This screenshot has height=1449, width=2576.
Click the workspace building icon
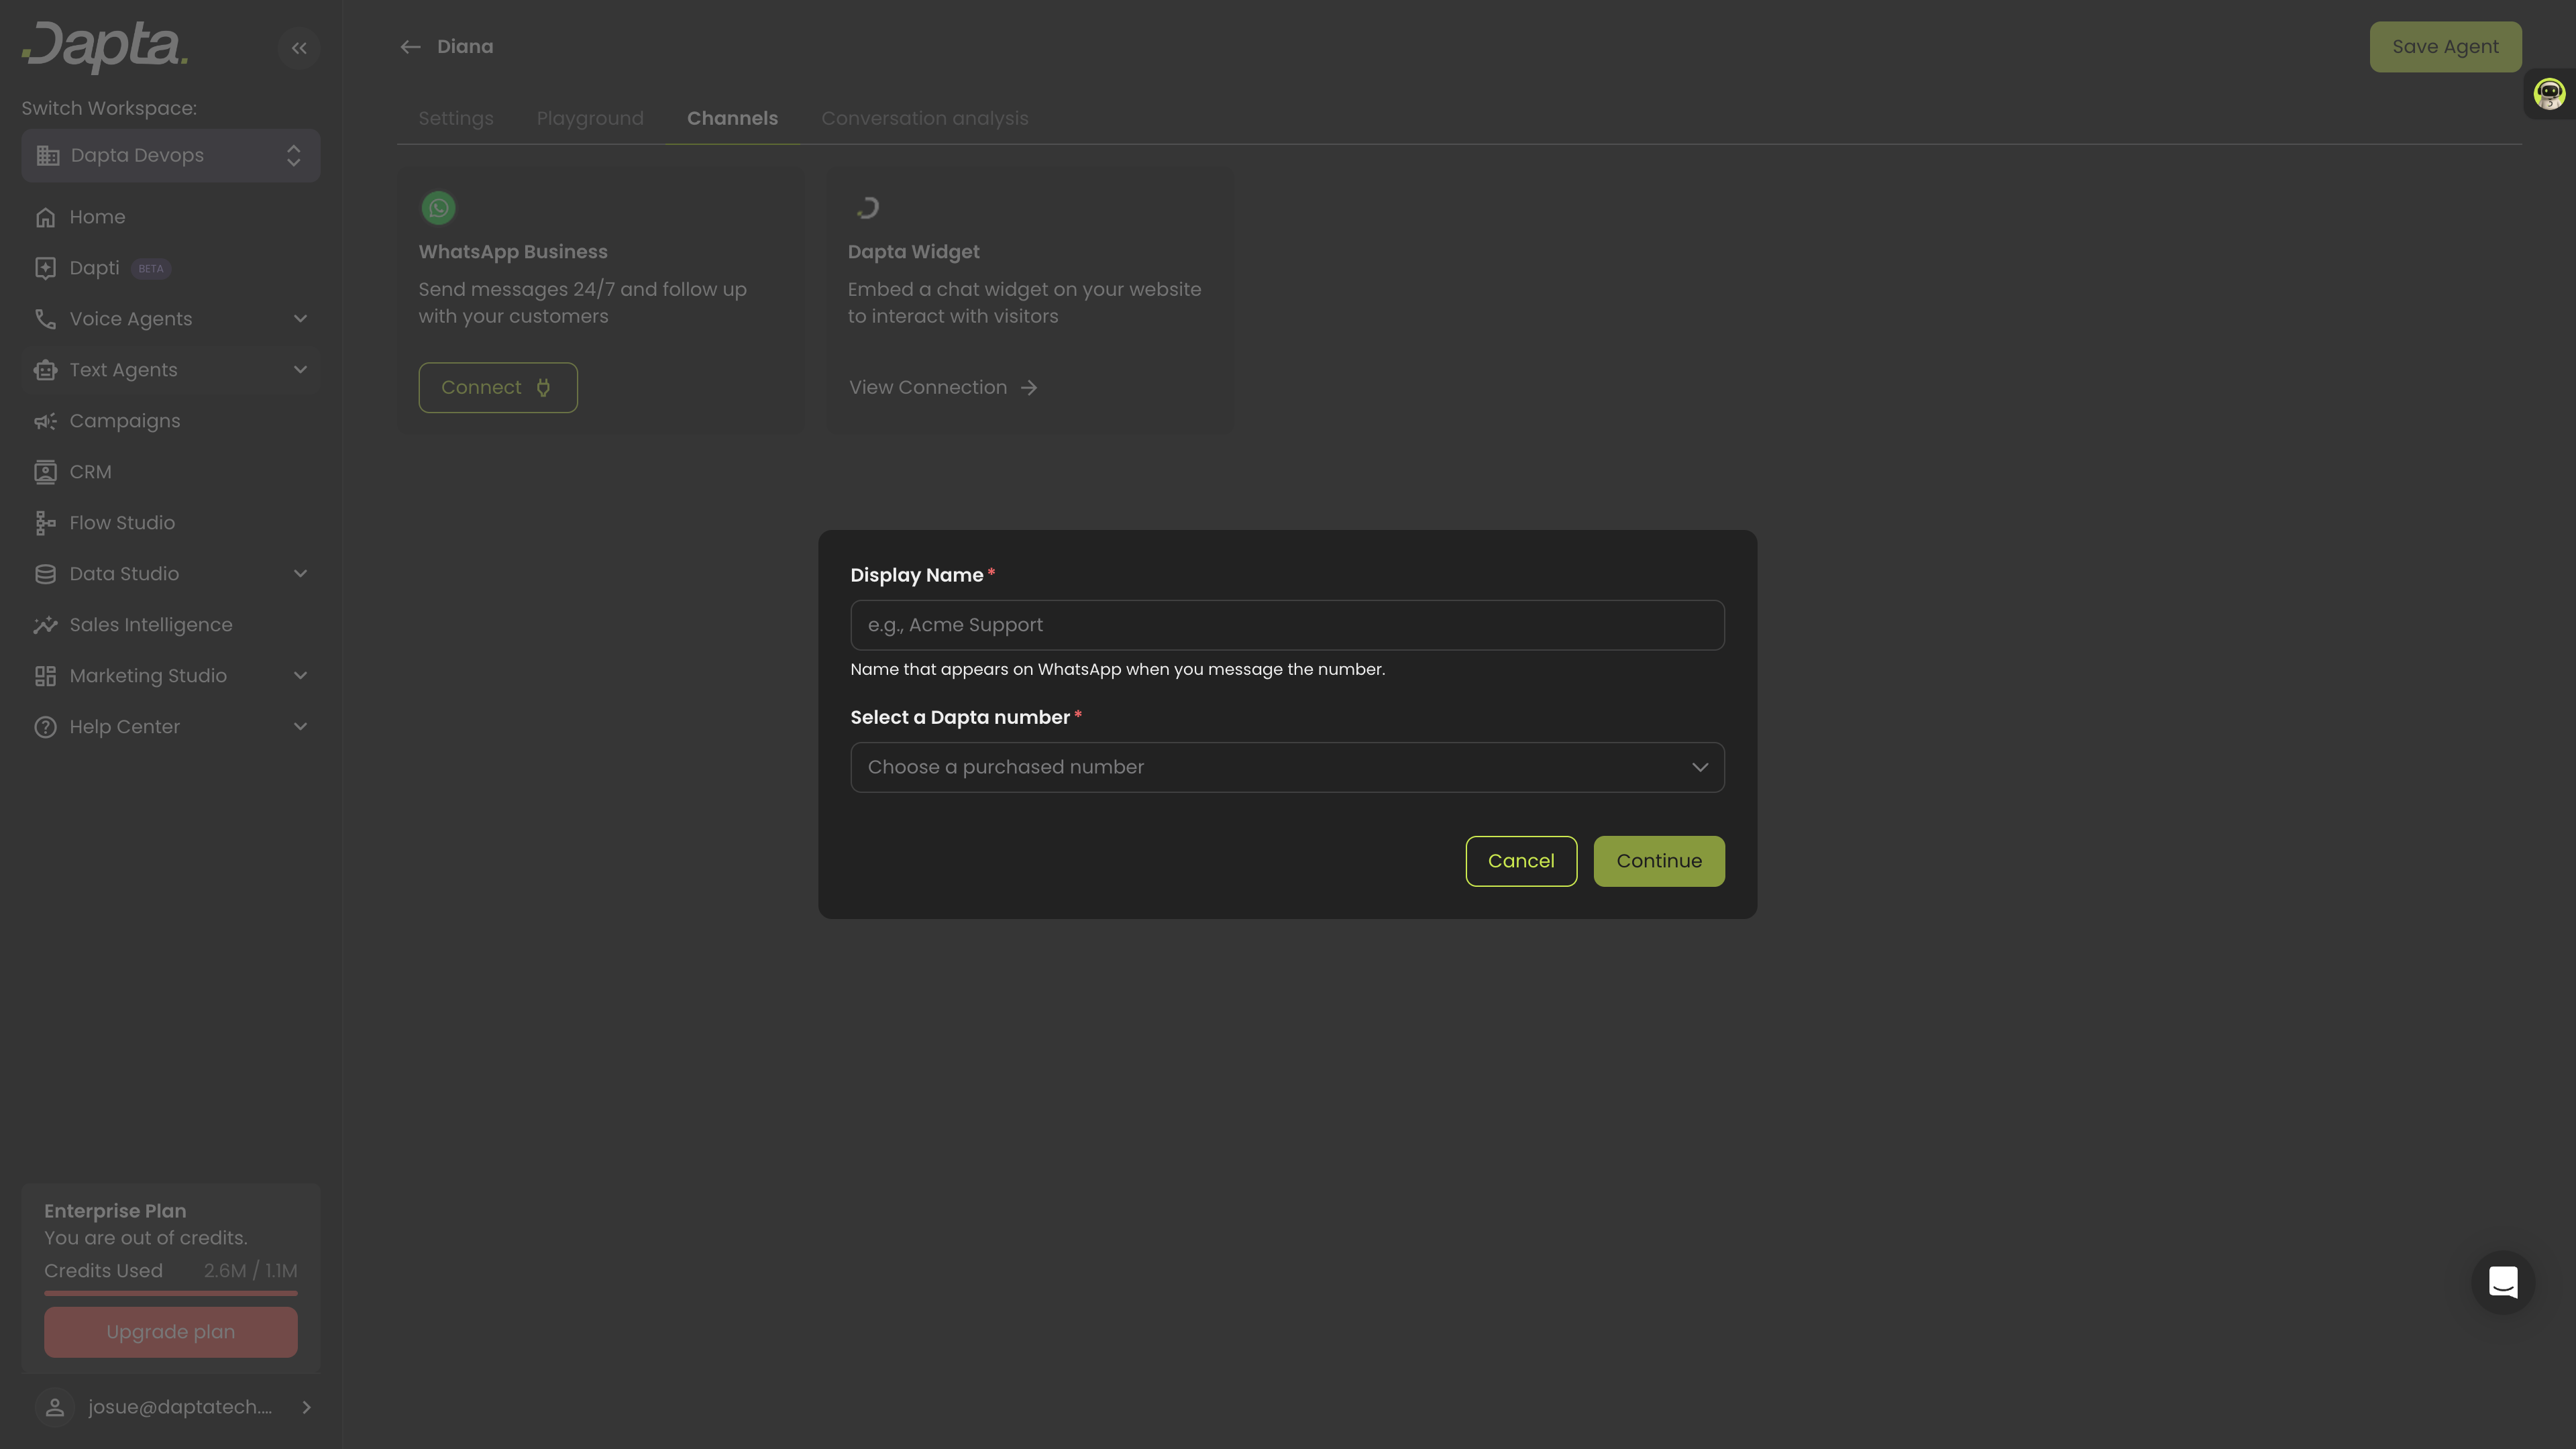tap(48, 156)
